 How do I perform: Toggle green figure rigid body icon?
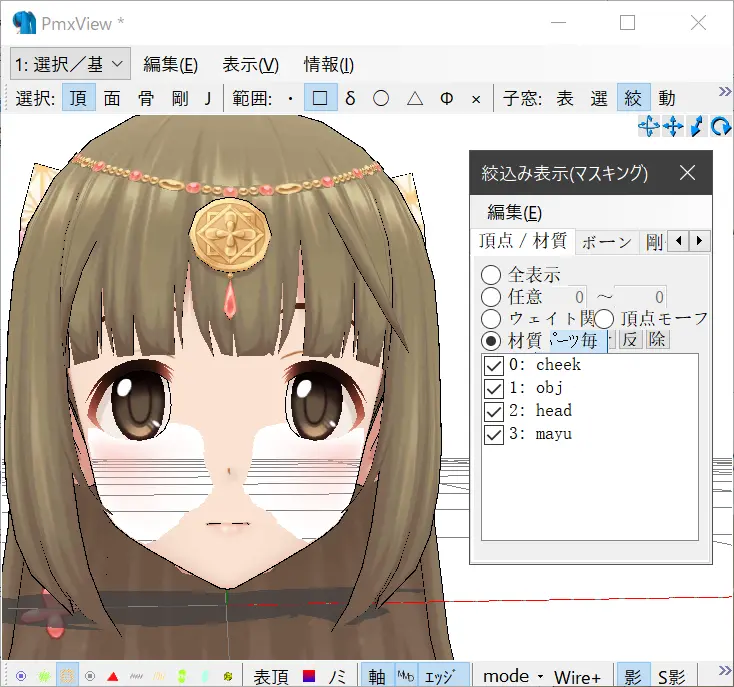(x=182, y=676)
